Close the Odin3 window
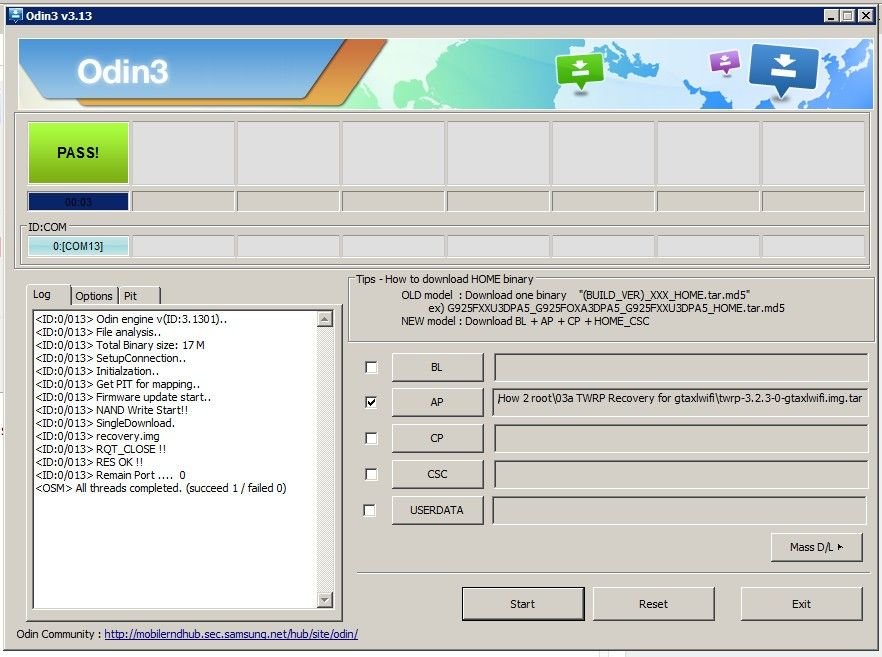Viewport: 882px width, 657px height. pyautogui.click(x=865, y=16)
